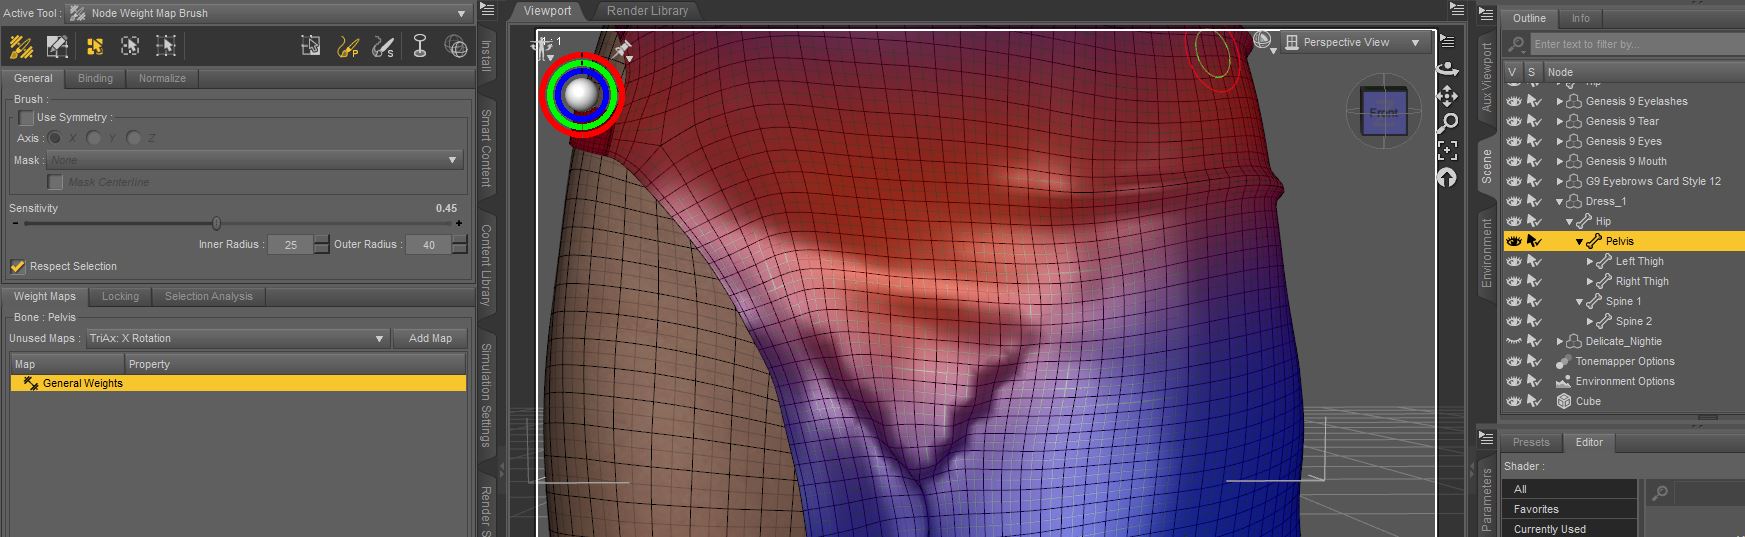
Task: Click the frame selection viewport icon
Action: [1447, 150]
